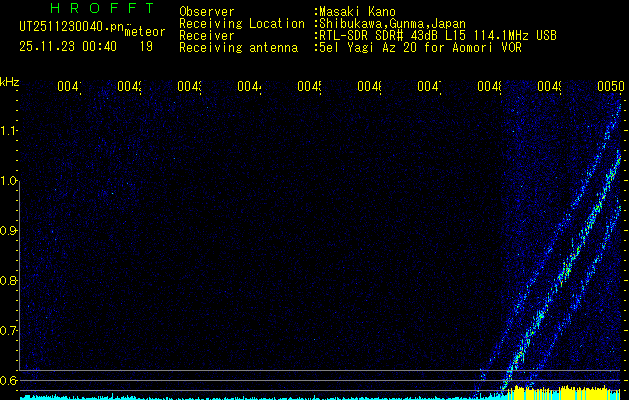Select the file name UT2511230040.pn
This screenshot has width=629, height=400.
coord(72,26)
